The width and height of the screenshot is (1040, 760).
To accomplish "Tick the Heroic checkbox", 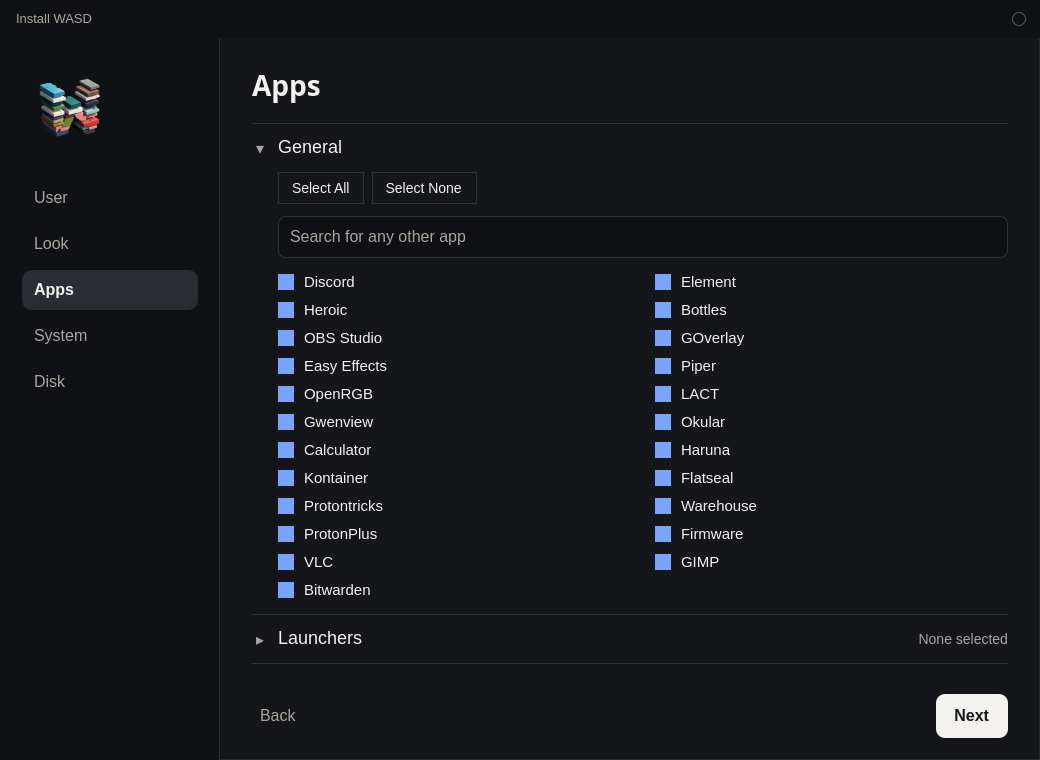I will 286,310.
